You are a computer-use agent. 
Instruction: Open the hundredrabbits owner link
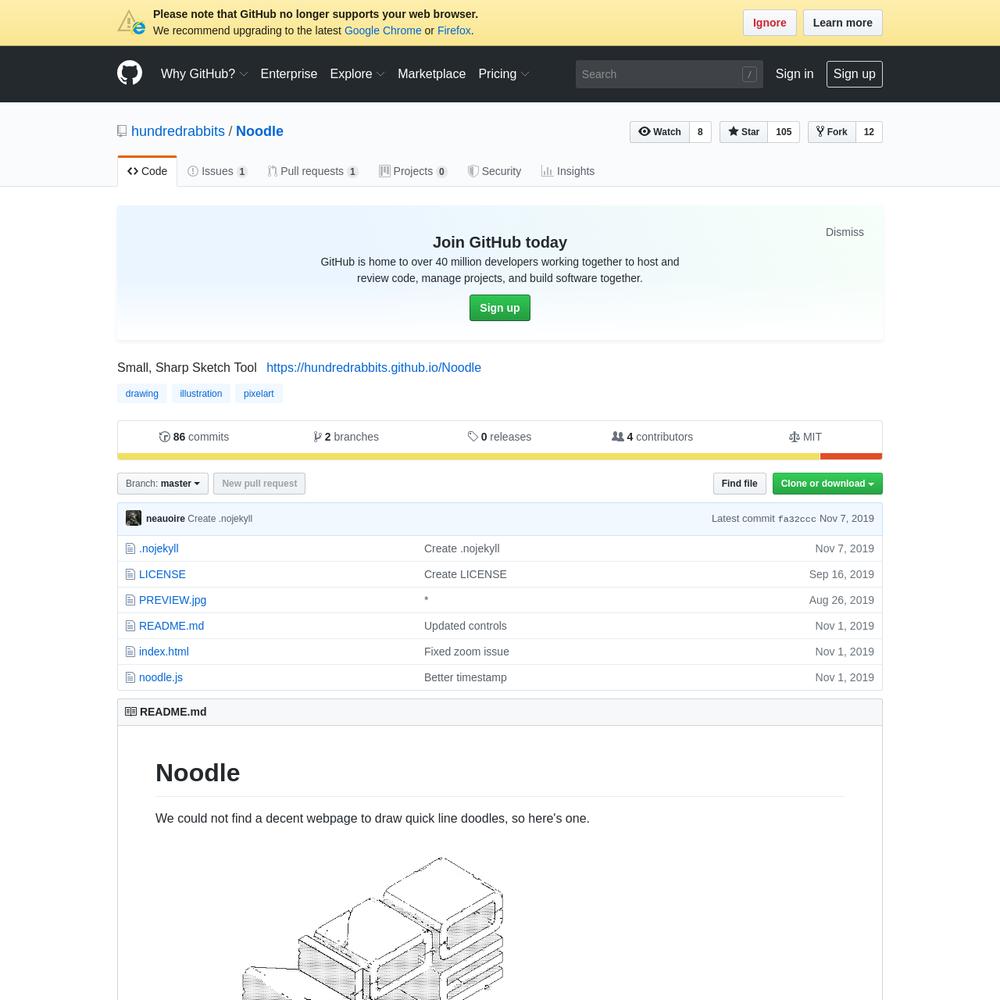178,131
